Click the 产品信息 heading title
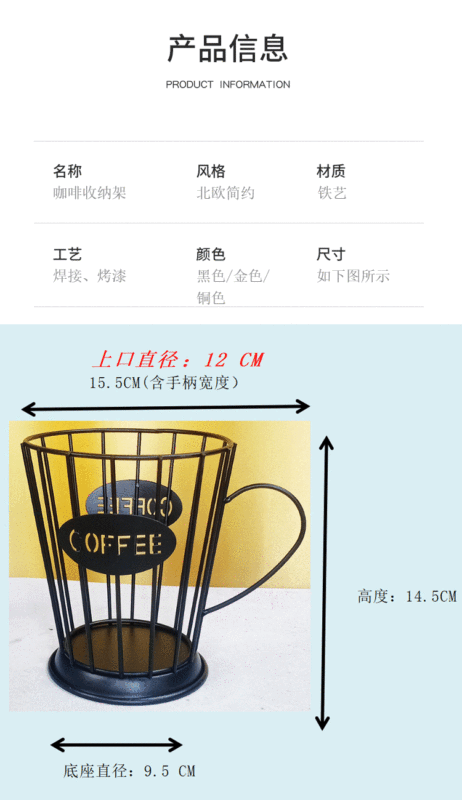 (228, 49)
